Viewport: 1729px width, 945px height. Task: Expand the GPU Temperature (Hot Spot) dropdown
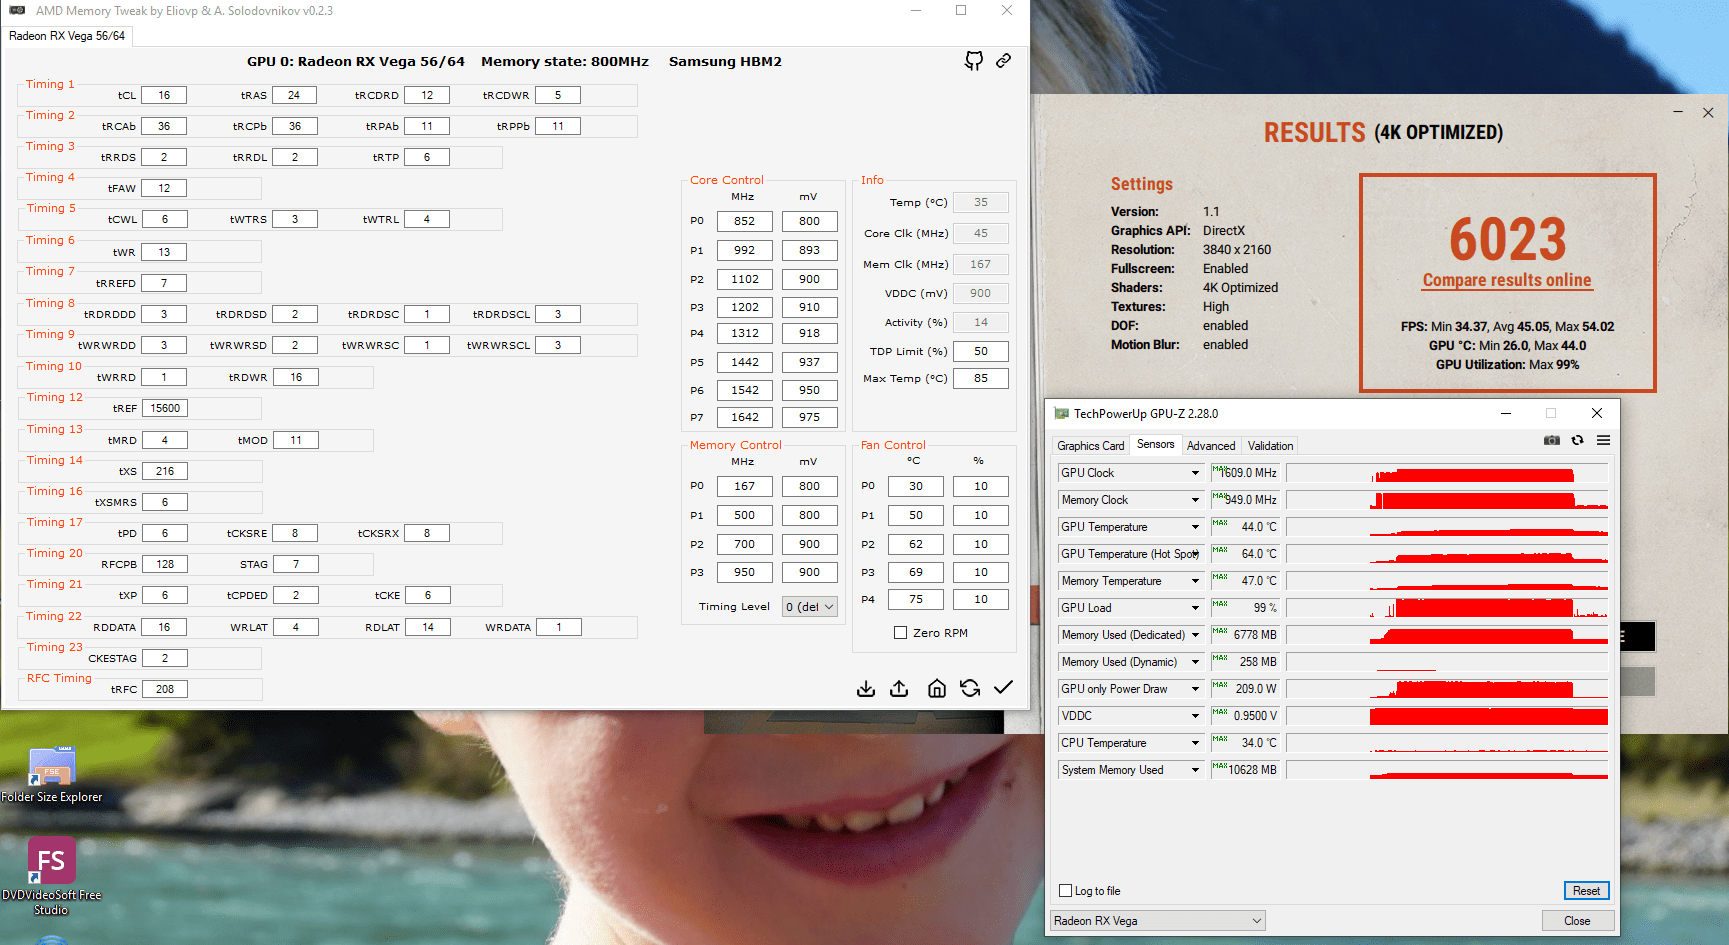pos(1195,554)
